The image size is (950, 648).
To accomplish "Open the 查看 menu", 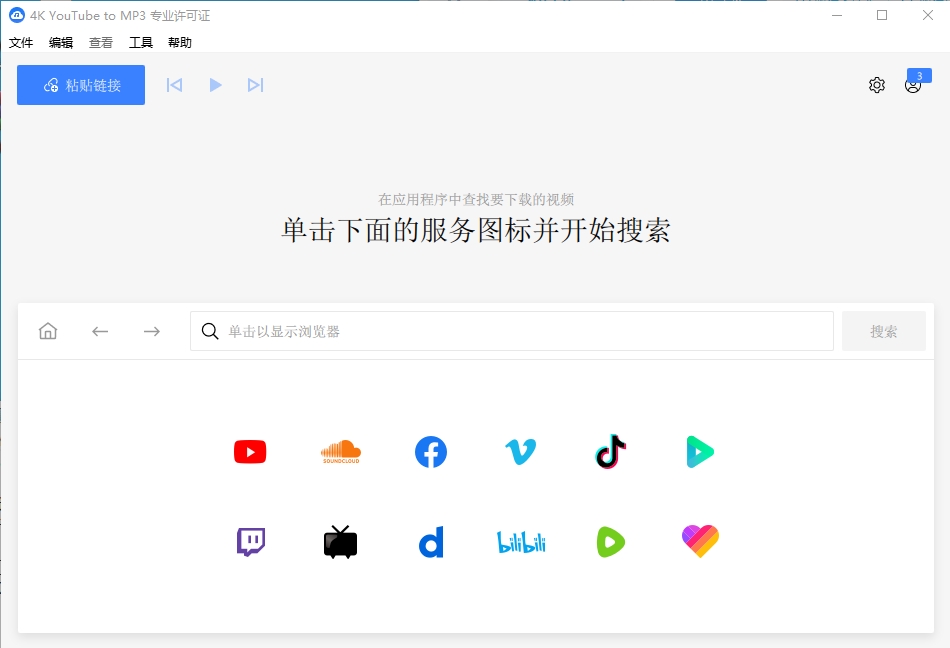I will [x=101, y=42].
